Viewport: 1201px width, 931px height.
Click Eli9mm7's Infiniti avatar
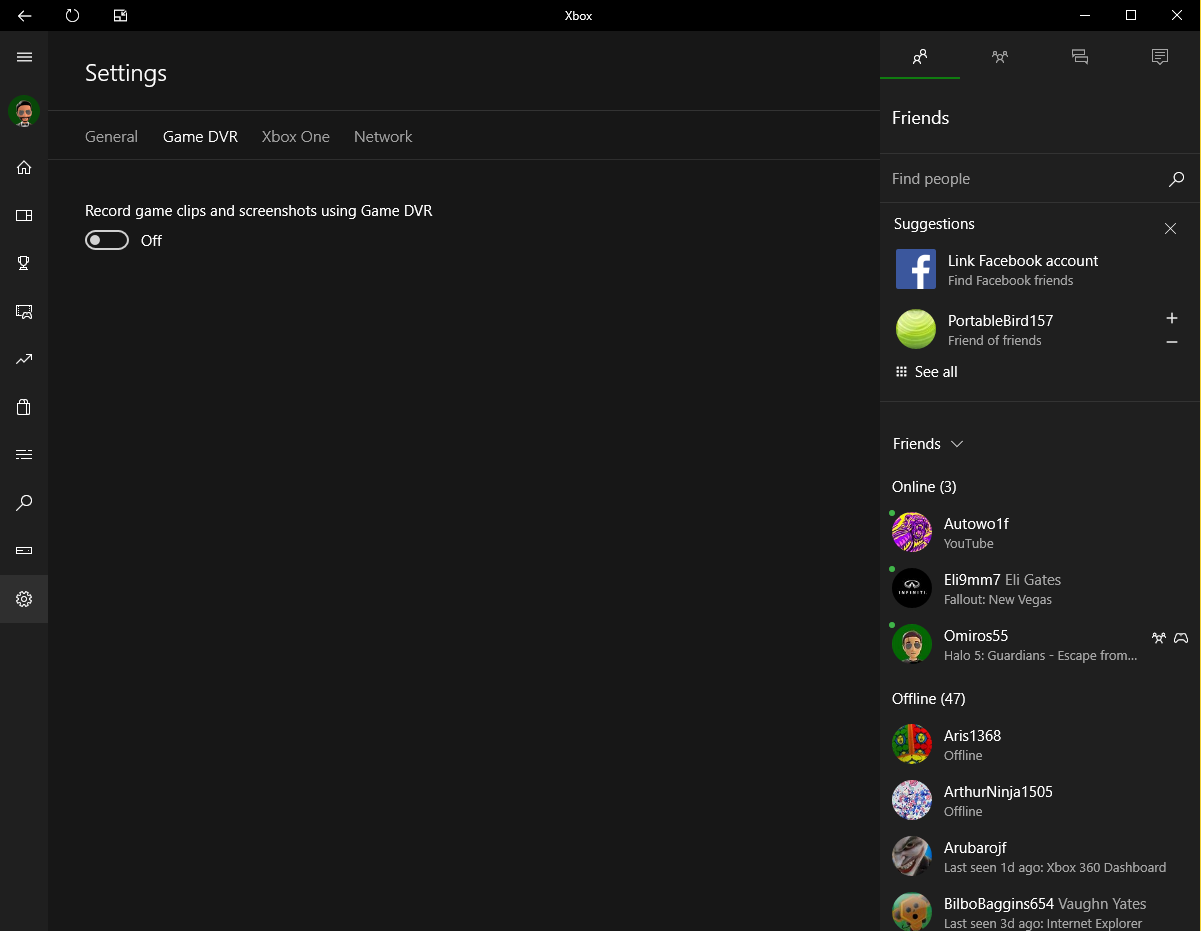click(912, 588)
